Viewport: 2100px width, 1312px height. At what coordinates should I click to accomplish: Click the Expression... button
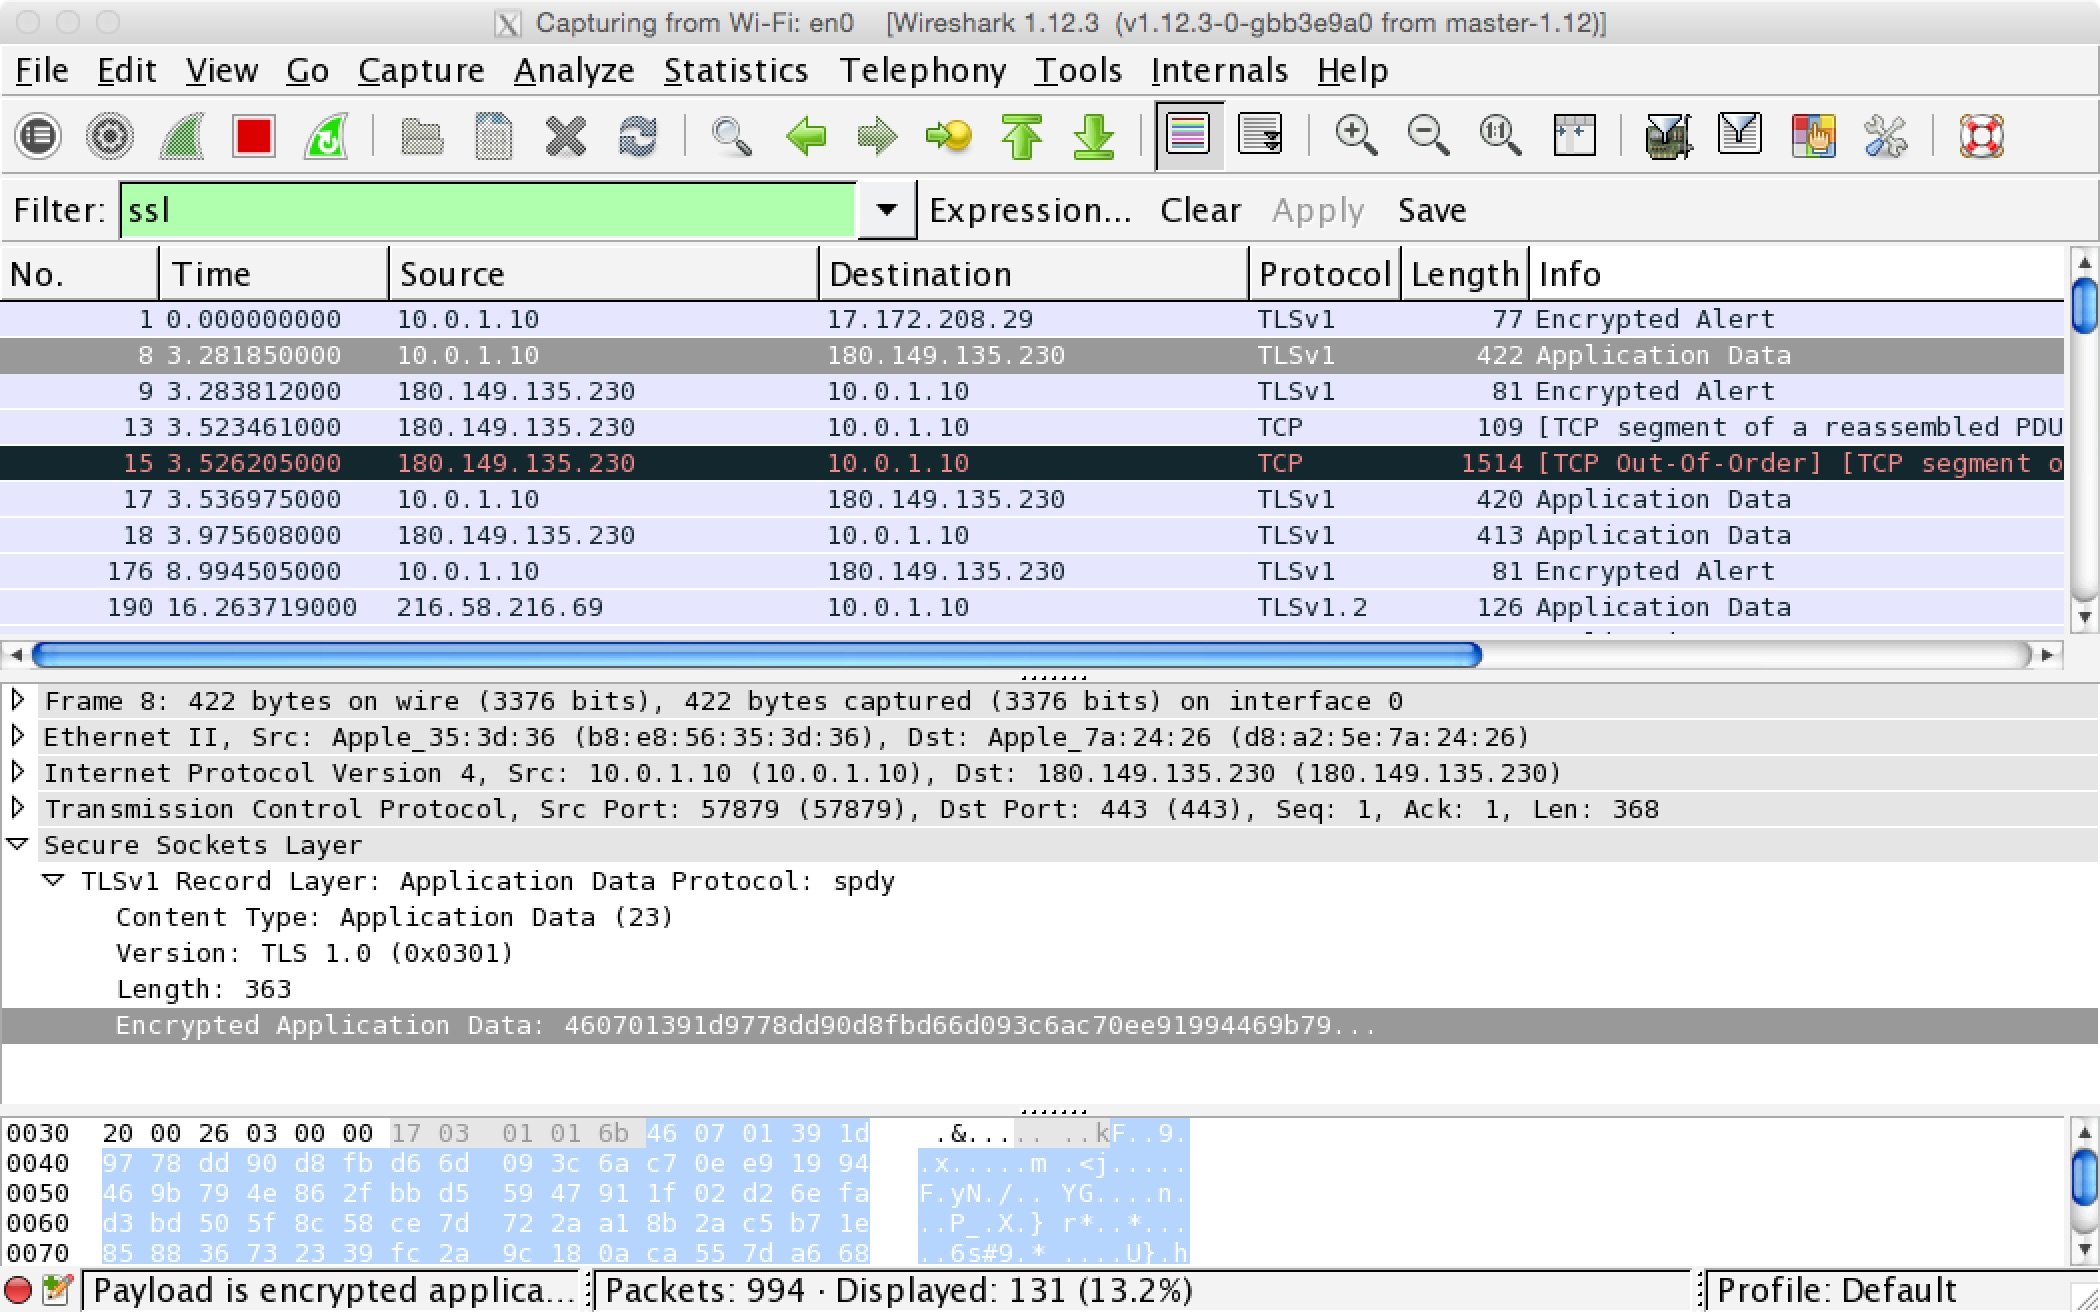tap(1030, 210)
